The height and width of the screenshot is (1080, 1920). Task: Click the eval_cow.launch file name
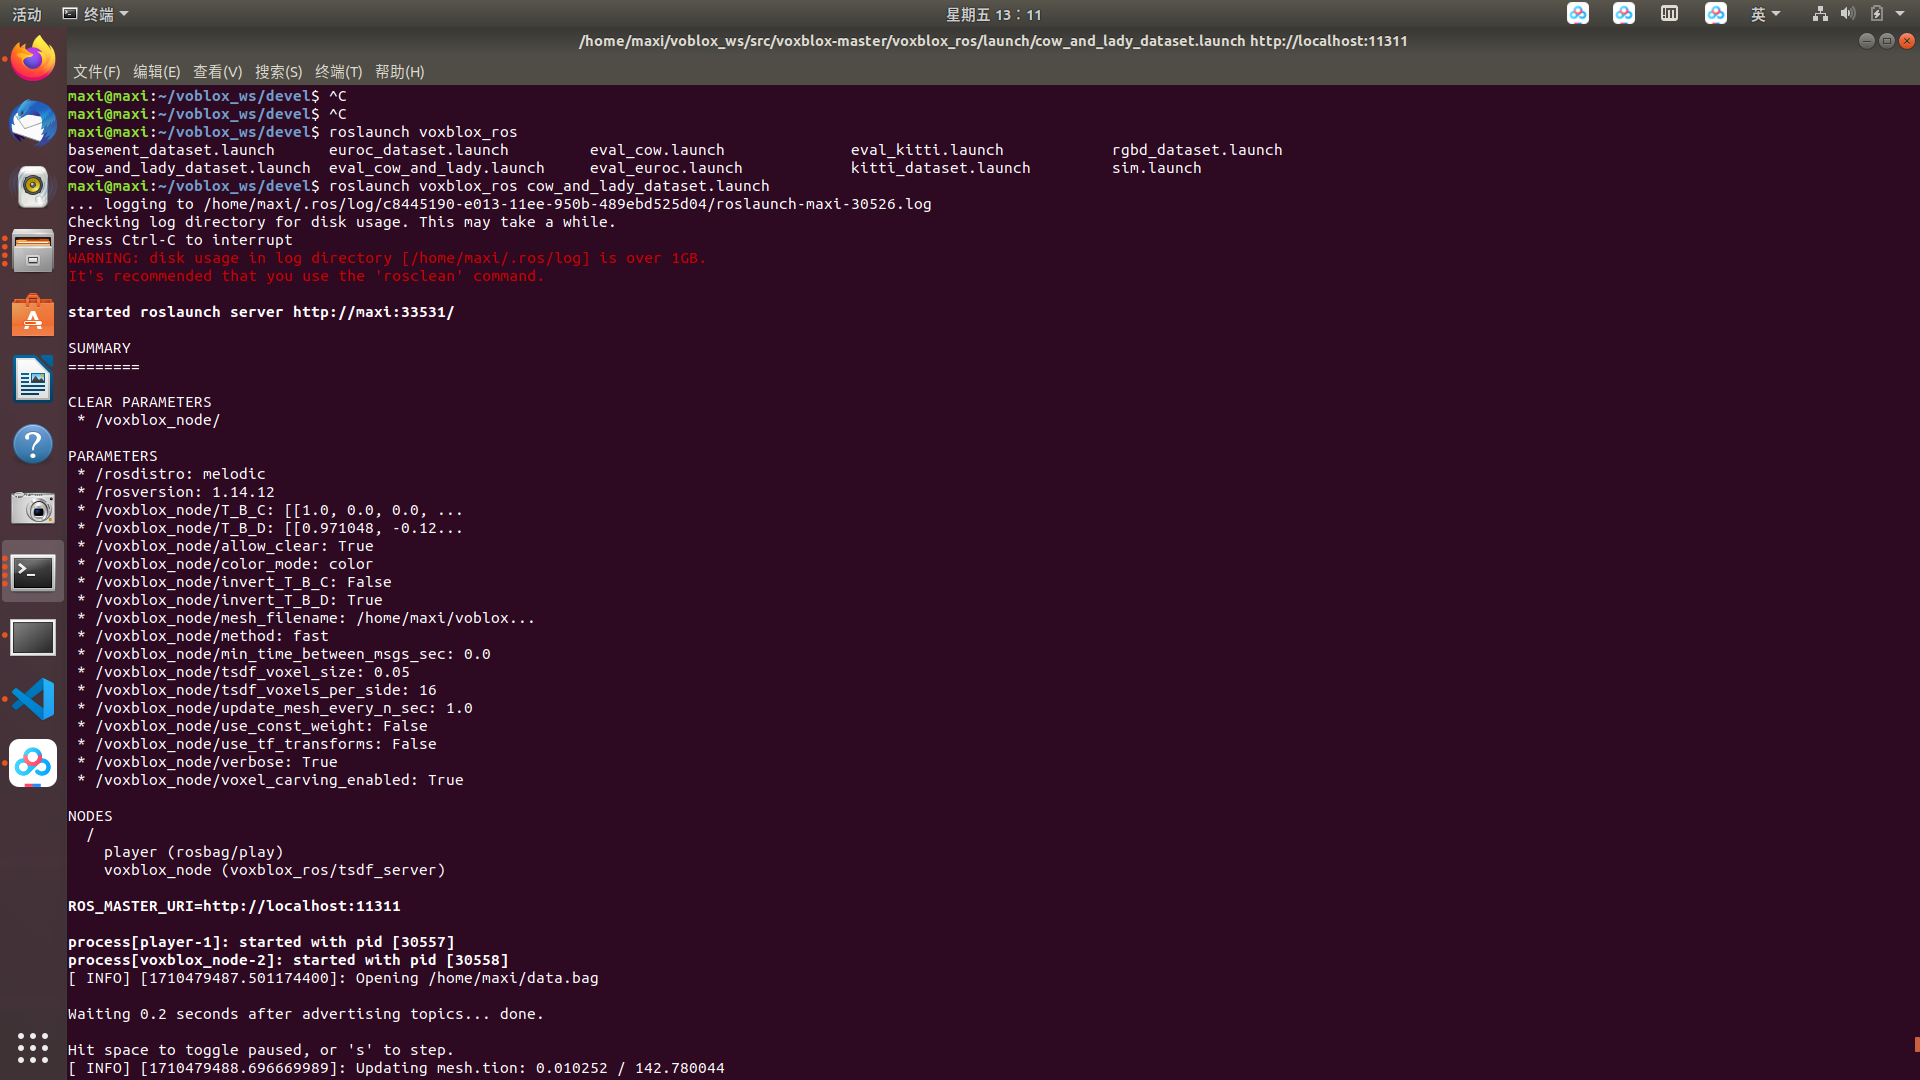(657, 150)
